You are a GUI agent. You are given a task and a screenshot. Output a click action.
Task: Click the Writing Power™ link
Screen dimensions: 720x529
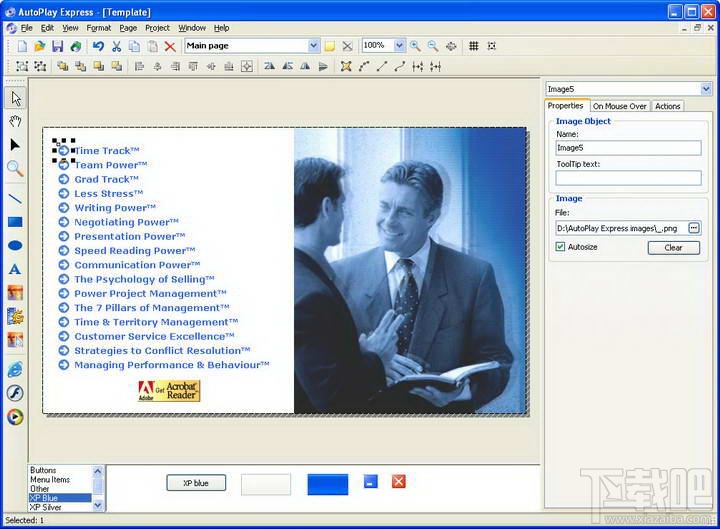115,208
